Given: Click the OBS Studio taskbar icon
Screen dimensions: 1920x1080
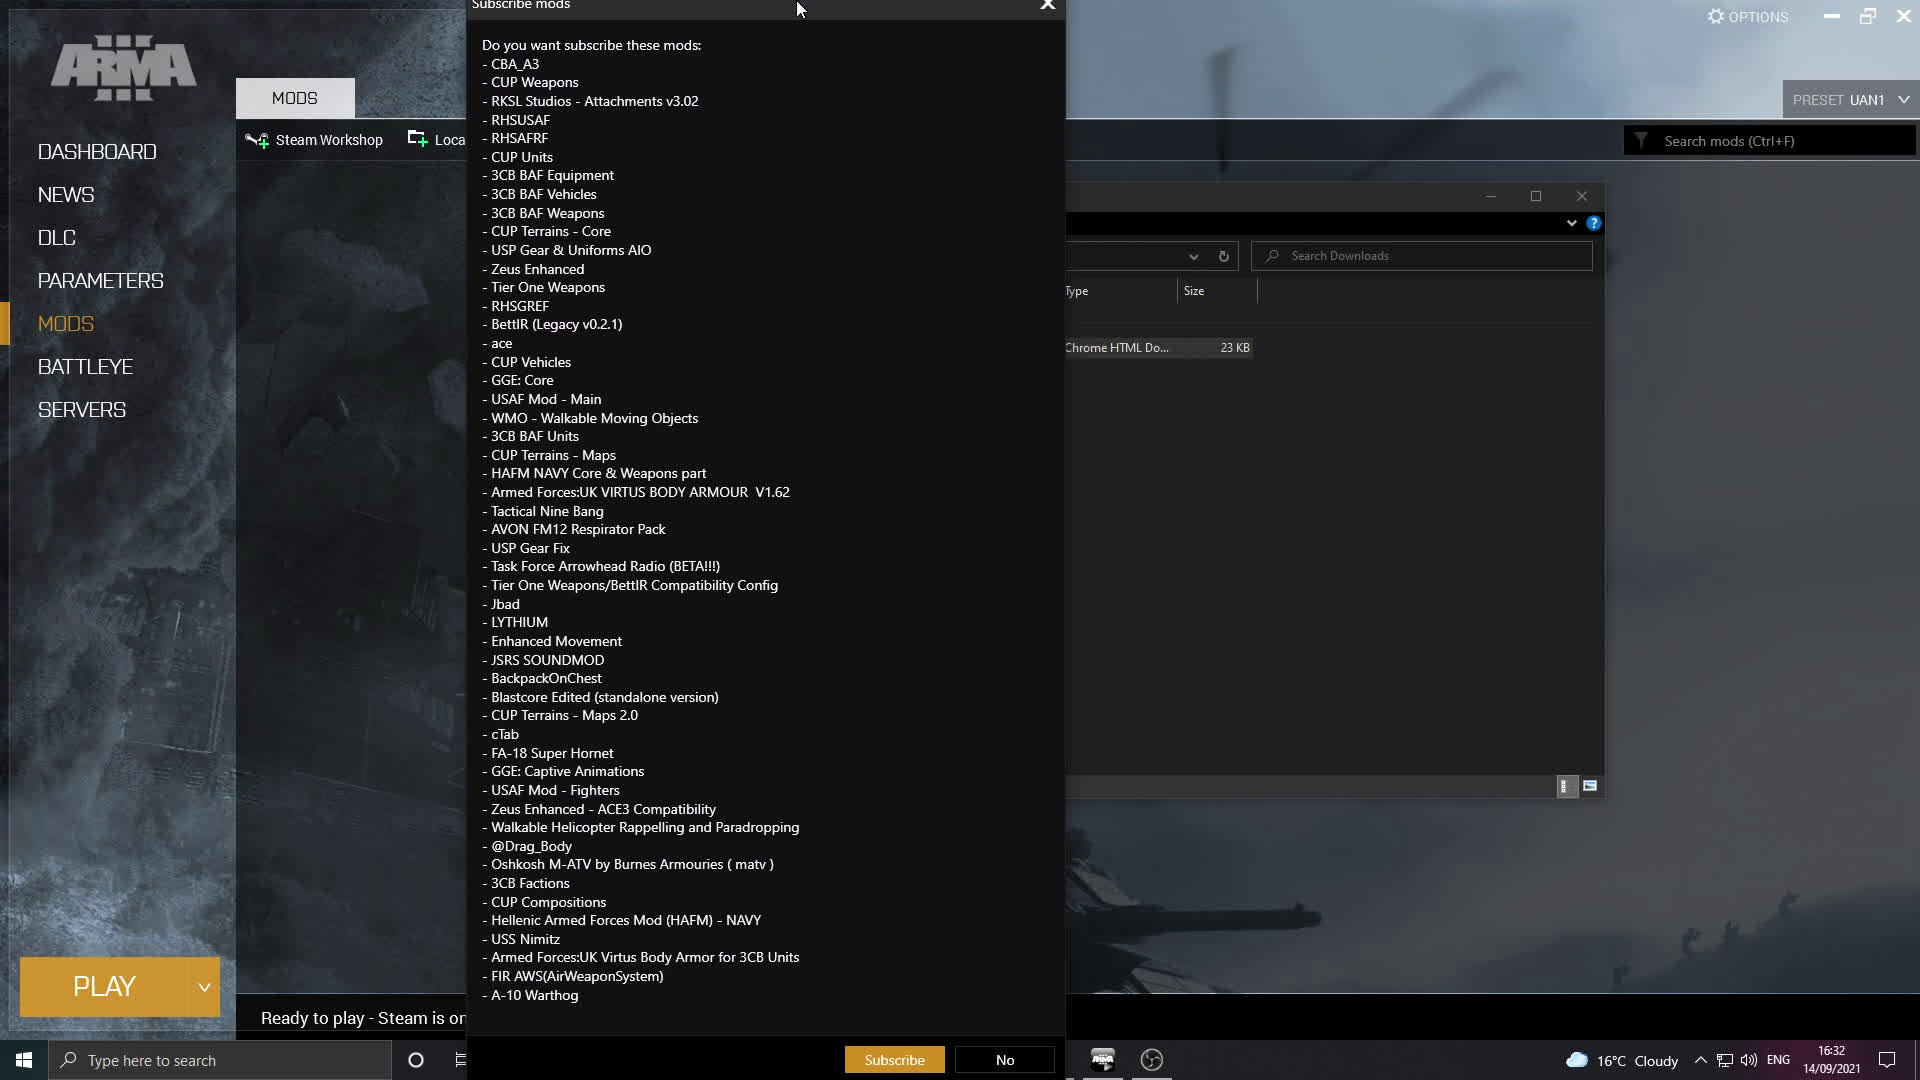Looking at the screenshot, I should coord(1152,1060).
